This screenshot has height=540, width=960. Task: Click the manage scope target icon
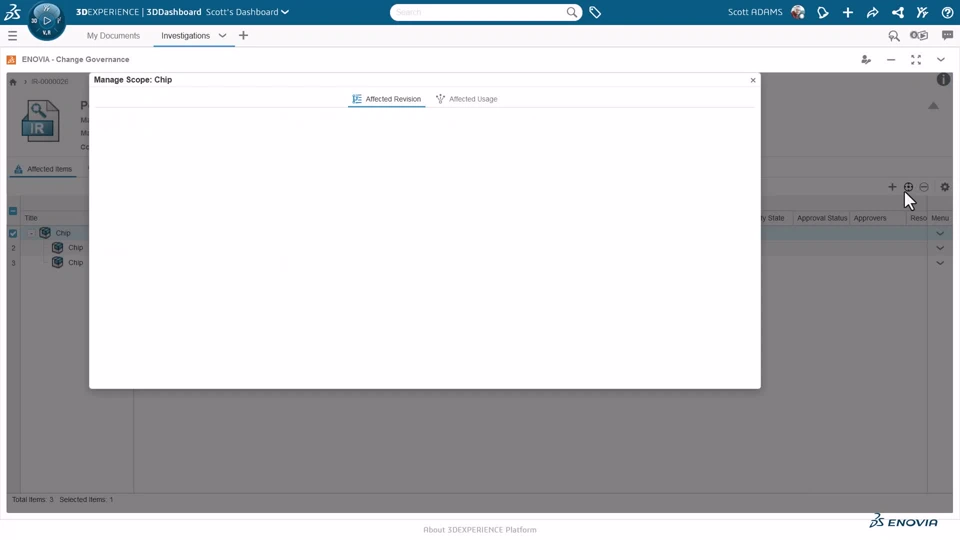click(909, 187)
